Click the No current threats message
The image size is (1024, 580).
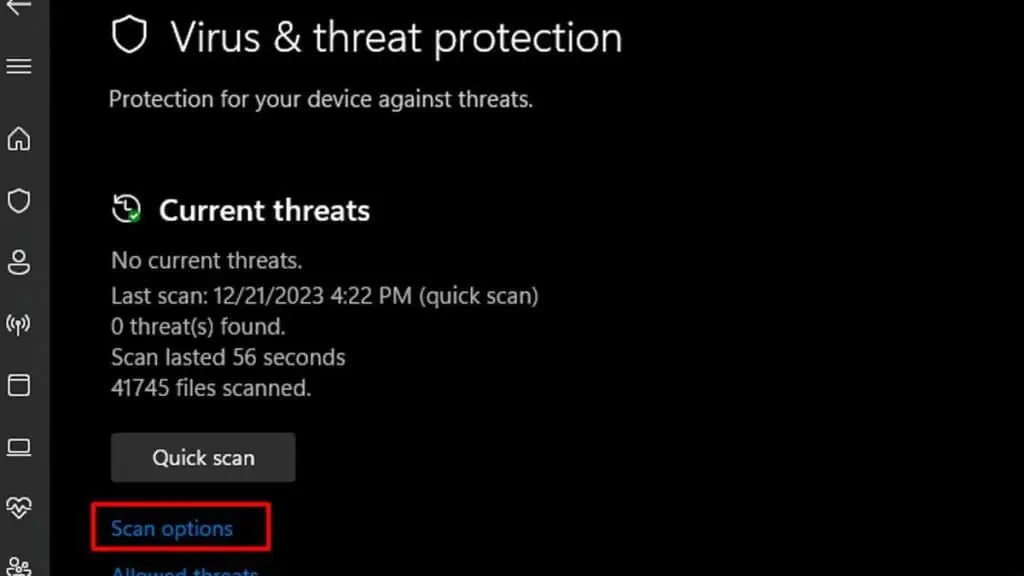coord(206,261)
